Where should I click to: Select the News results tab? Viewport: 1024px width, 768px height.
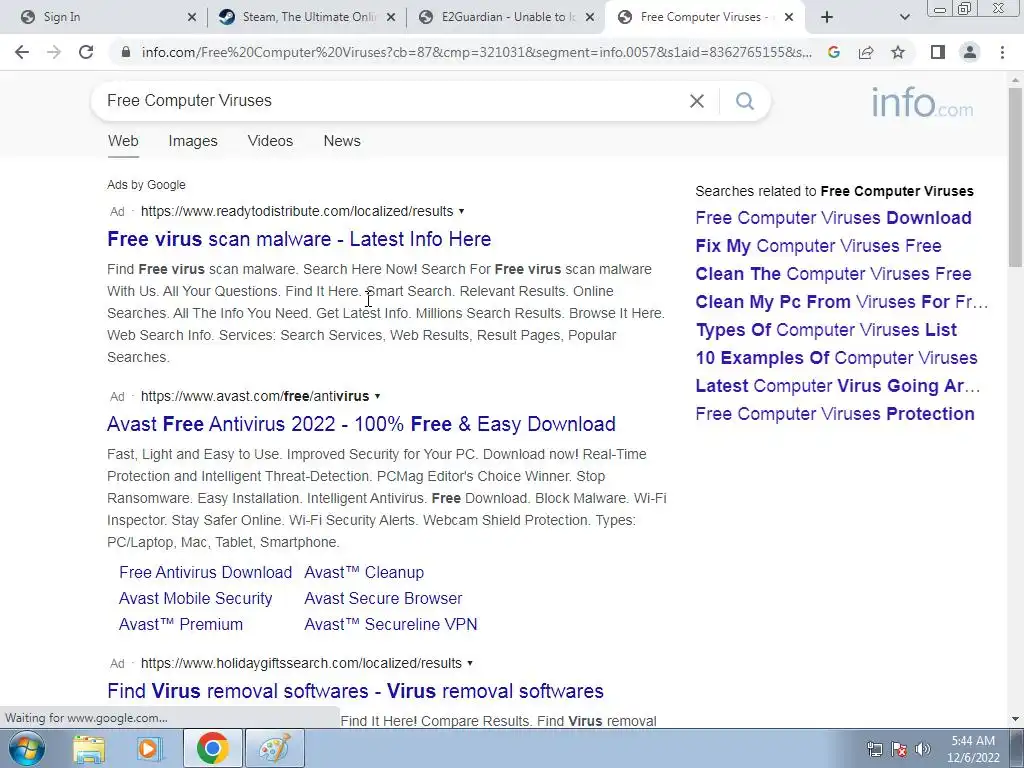(342, 141)
